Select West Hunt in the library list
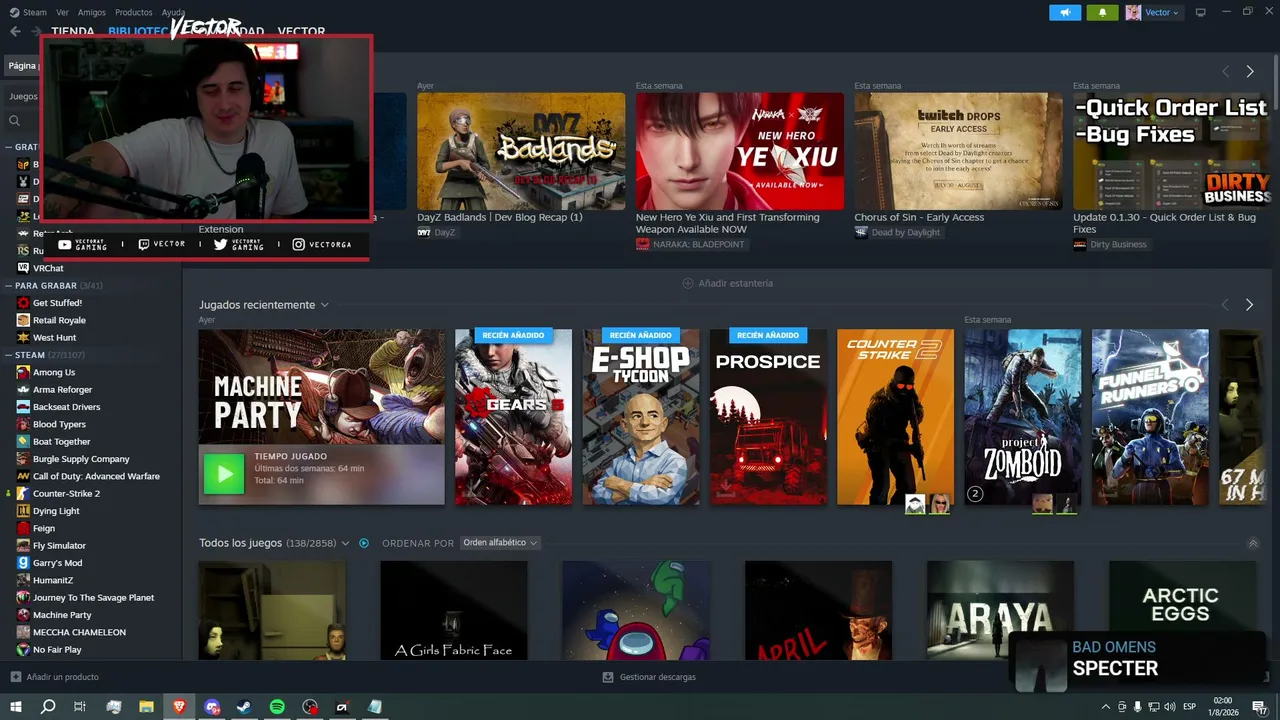The height and width of the screenshot is (720, 1280). [54, 337]
